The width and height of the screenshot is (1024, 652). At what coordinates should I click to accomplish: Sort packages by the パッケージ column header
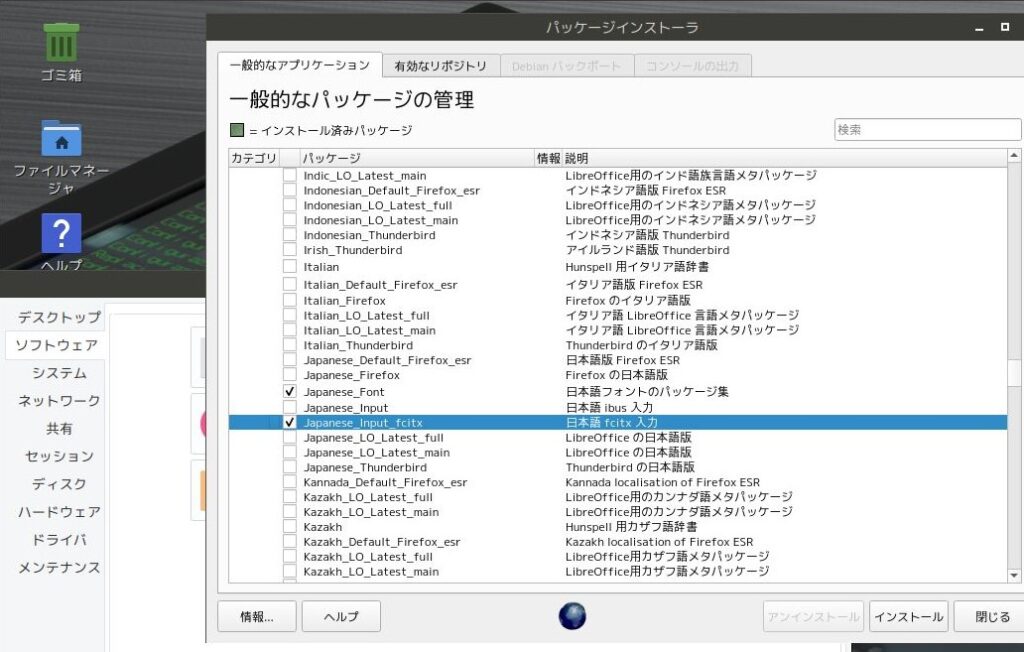coord(330,157)
